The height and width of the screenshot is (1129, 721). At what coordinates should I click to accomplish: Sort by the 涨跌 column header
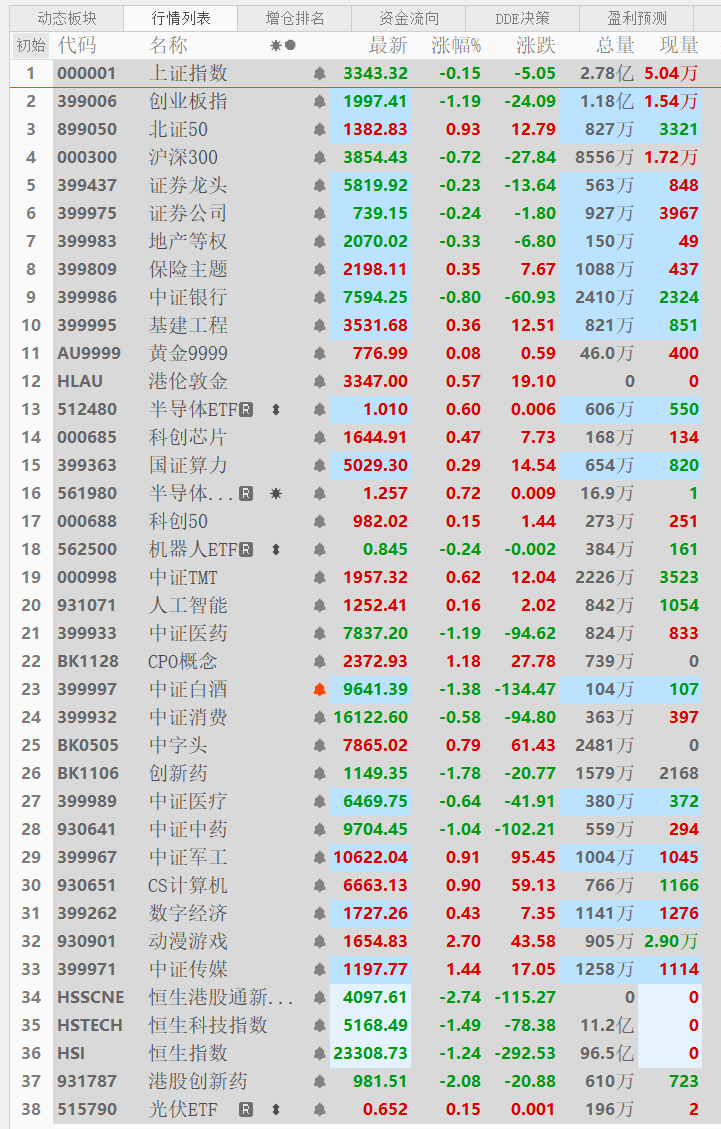[x=536, y=46]
